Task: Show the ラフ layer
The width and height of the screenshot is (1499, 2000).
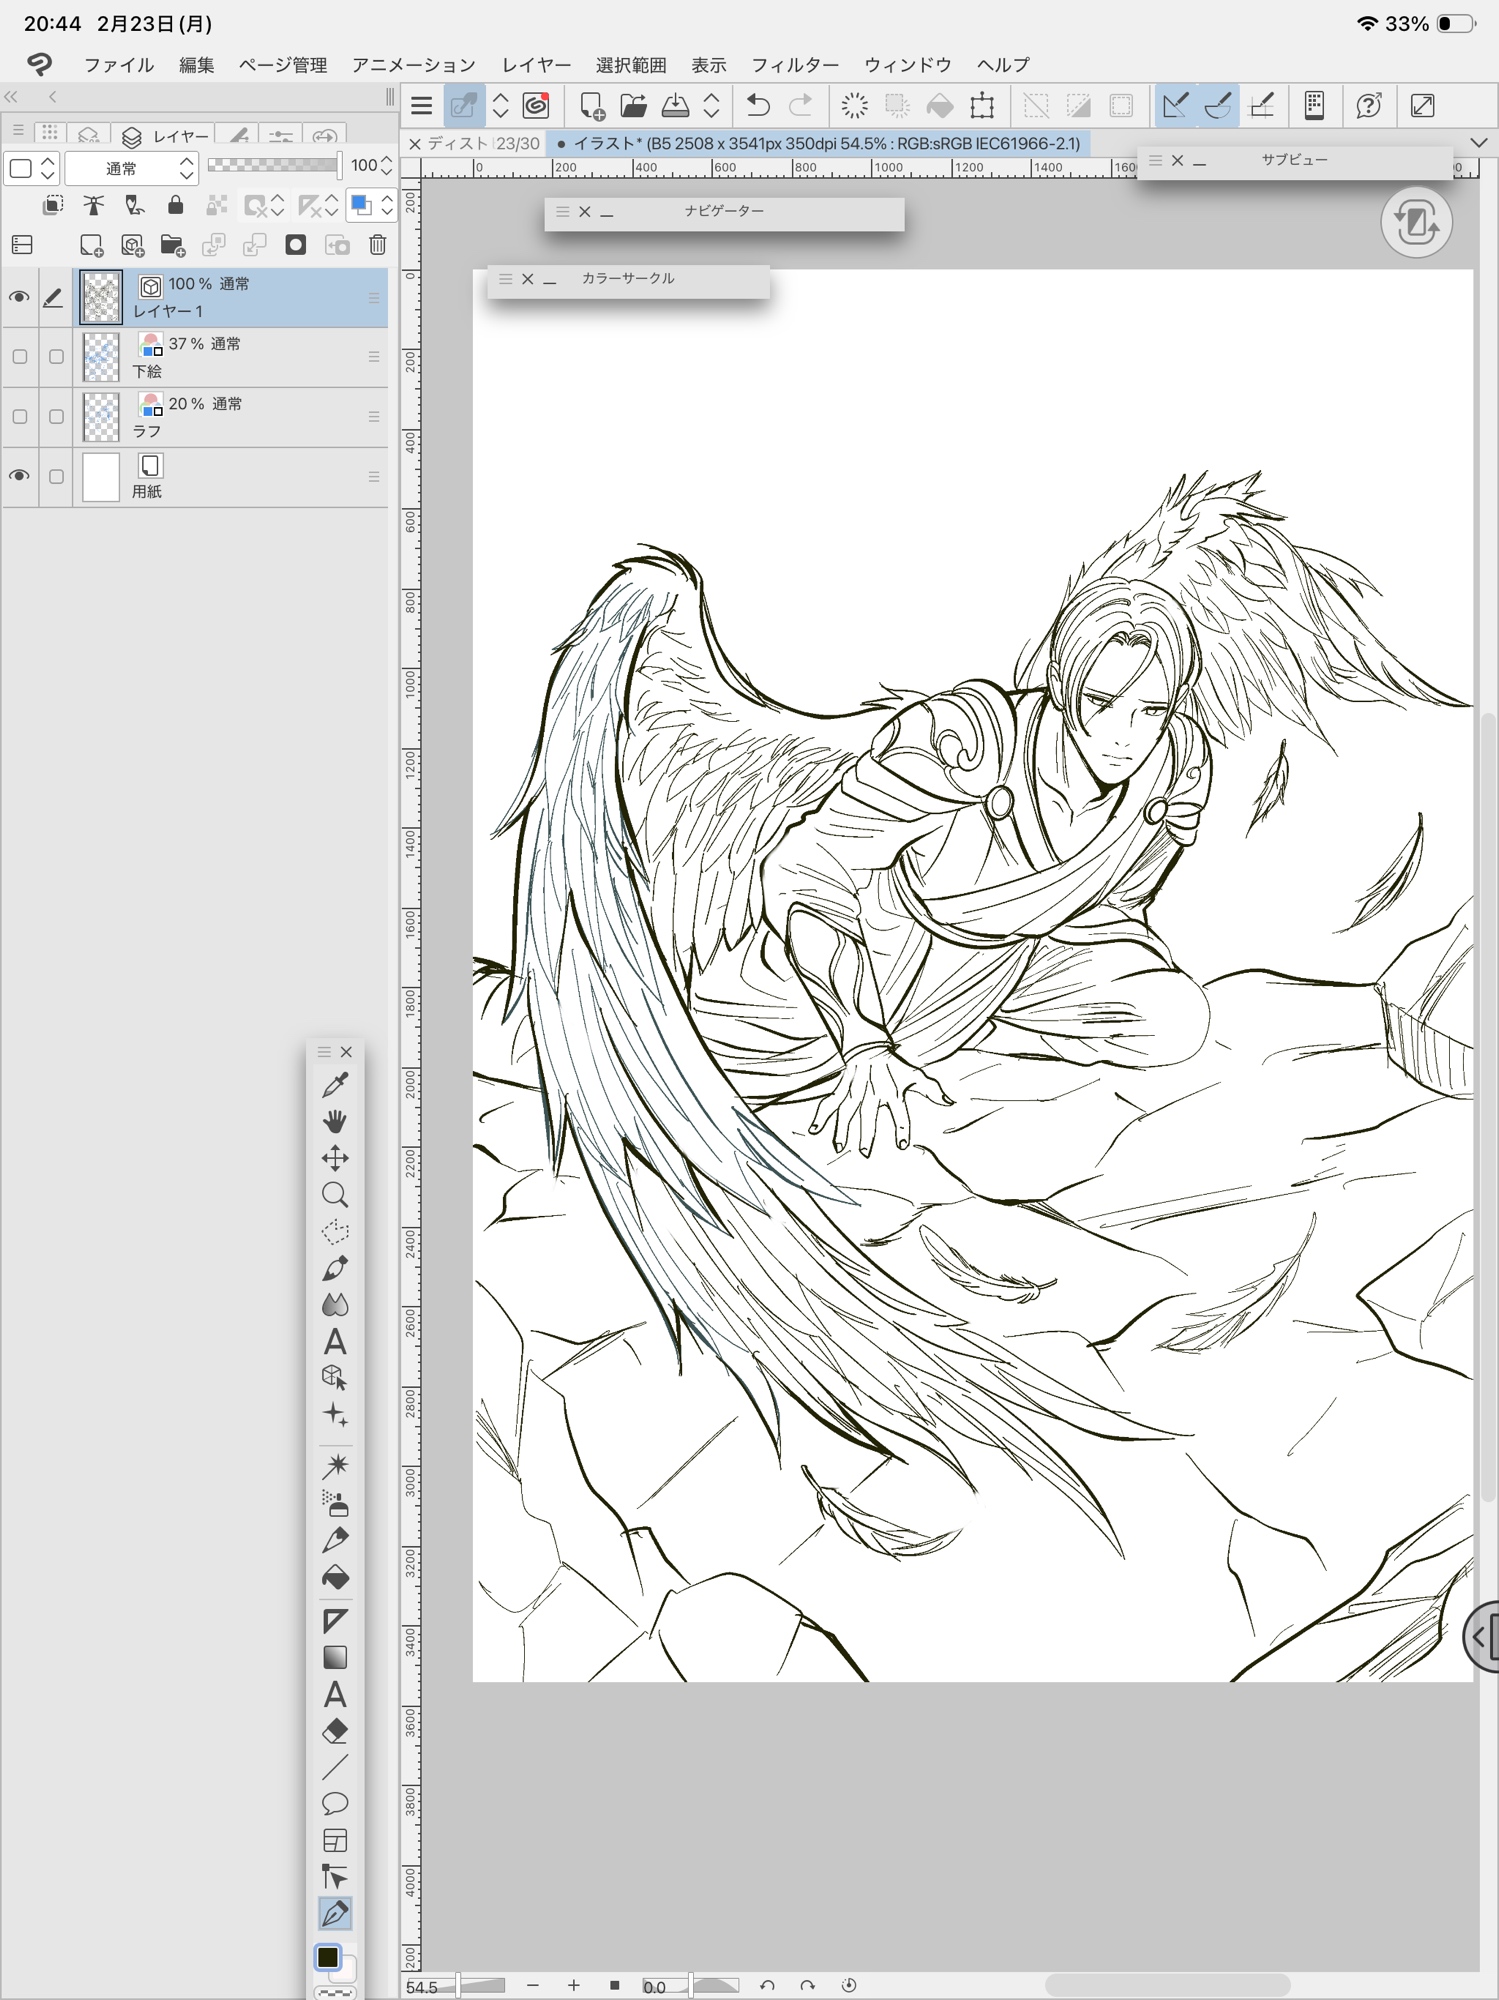Action: [19, 417]
